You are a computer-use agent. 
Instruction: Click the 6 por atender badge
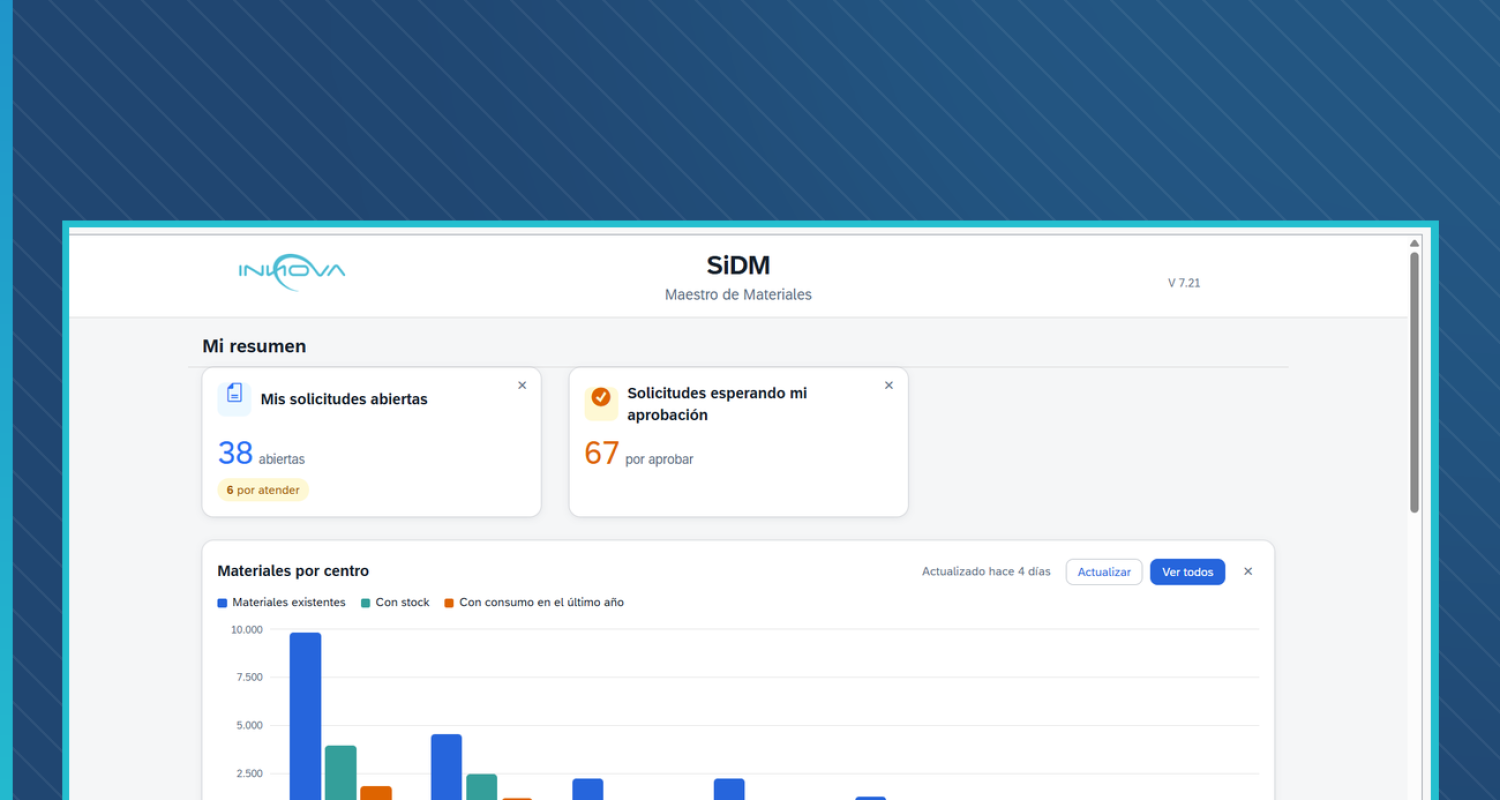tap(263, 490)
